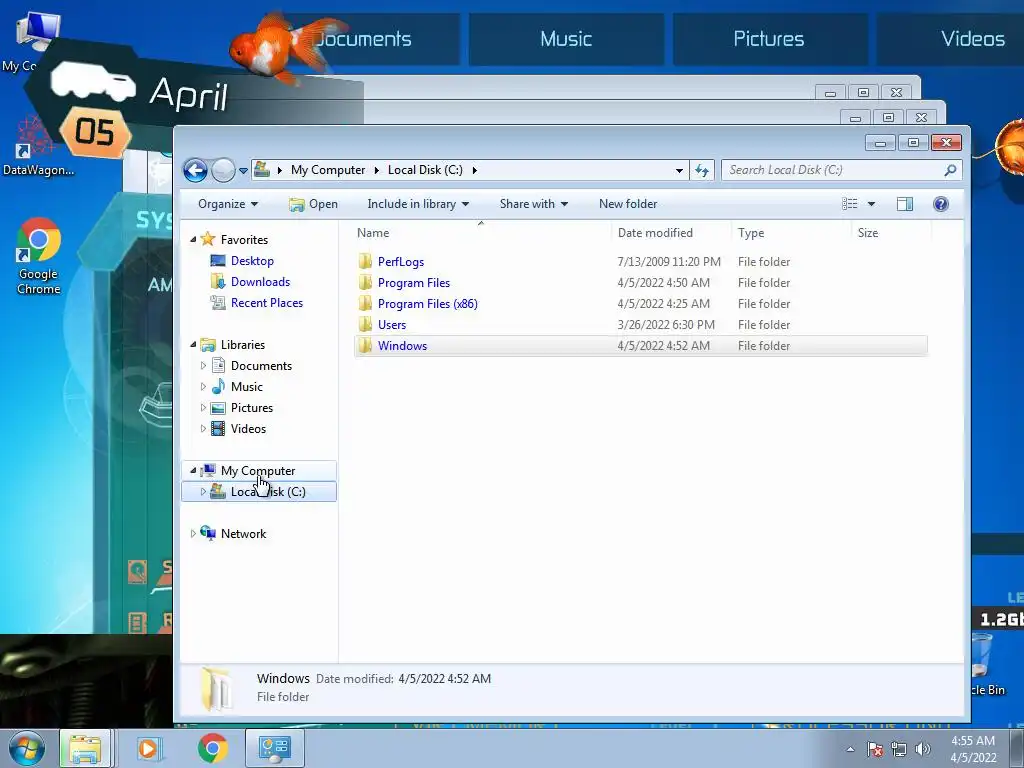Click the search magnifier icon

tap(950, 170)
